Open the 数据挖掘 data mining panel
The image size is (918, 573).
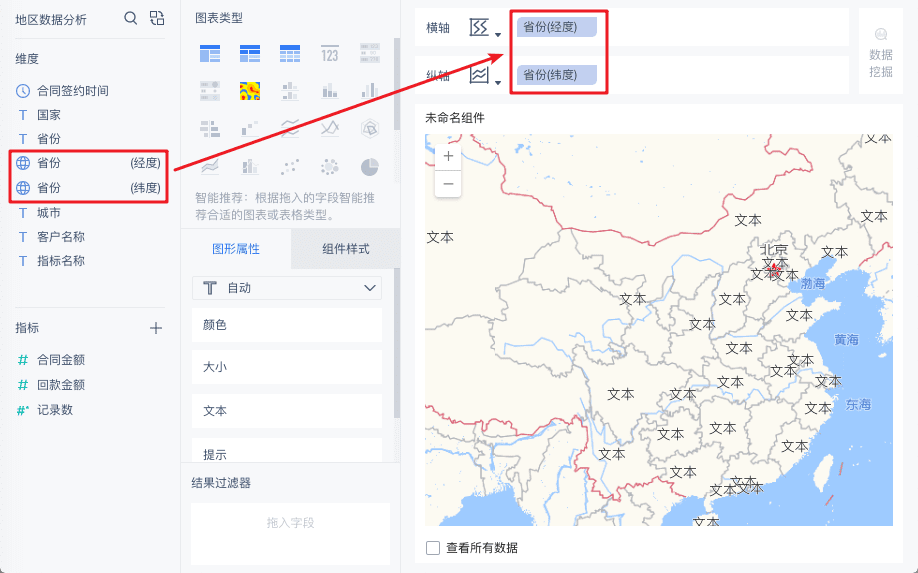[881, 52]
